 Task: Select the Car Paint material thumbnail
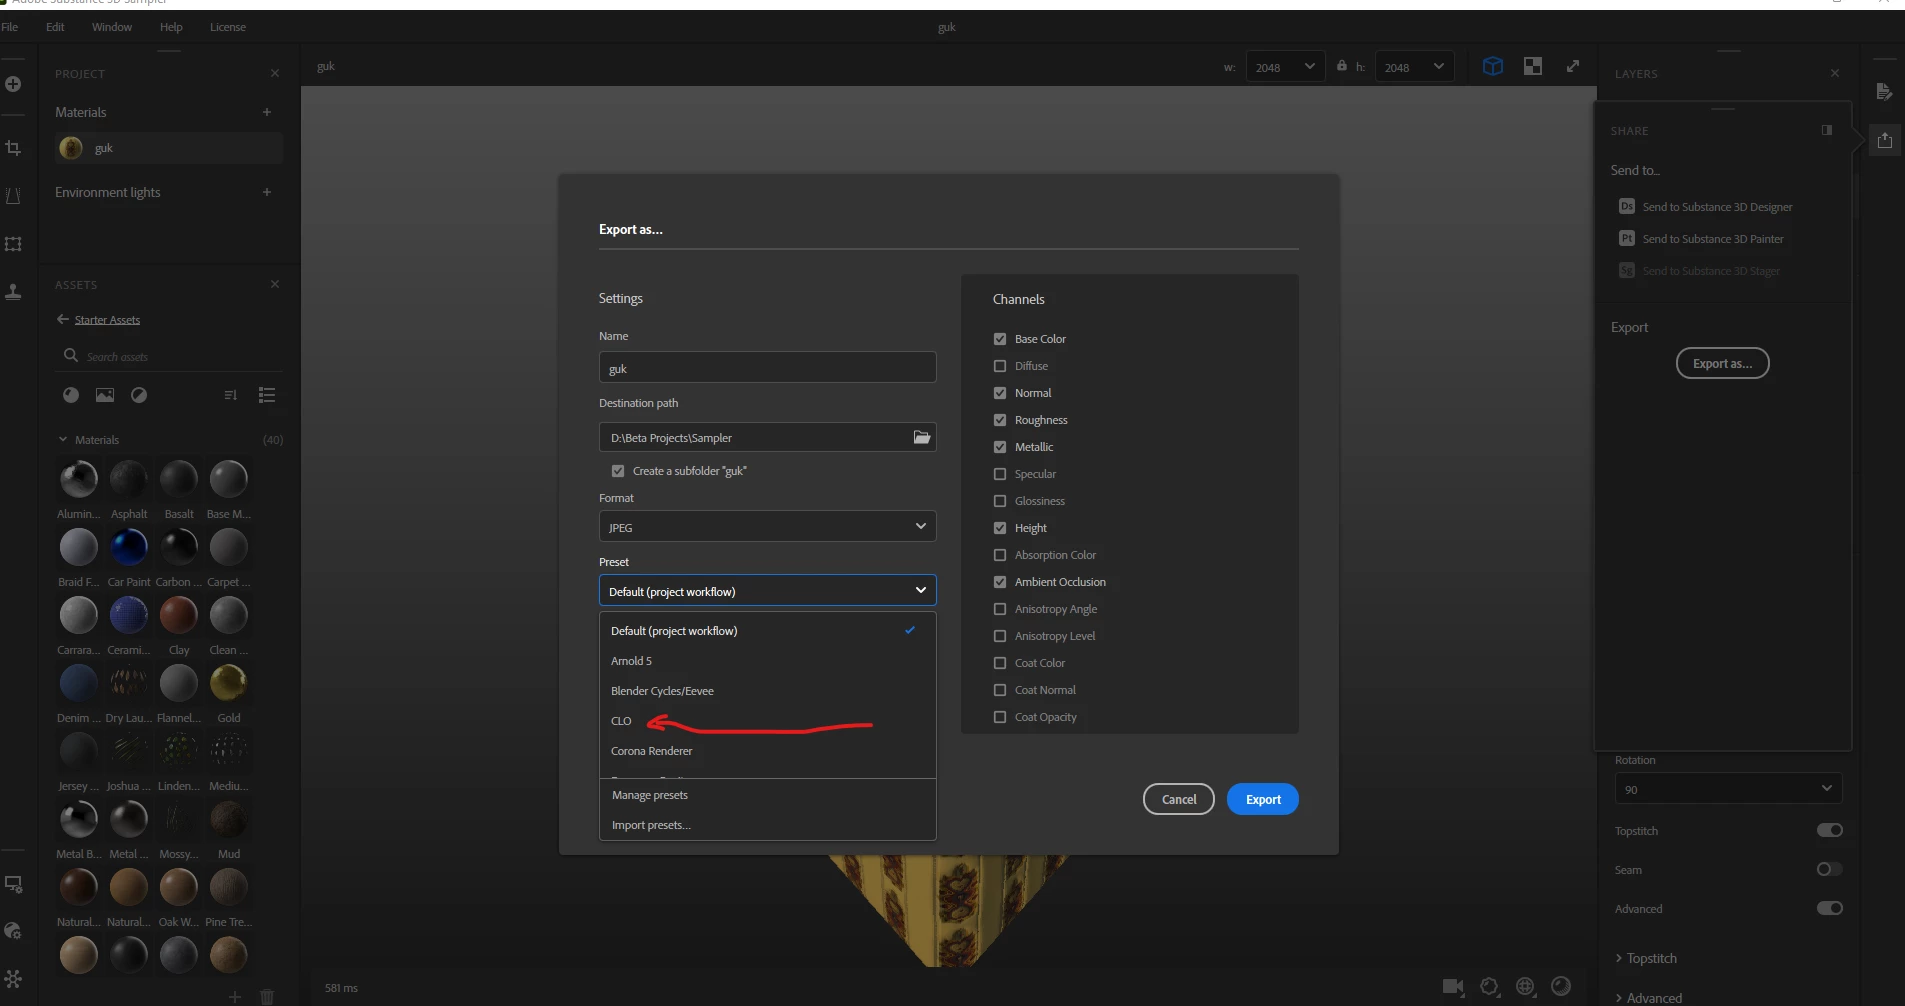(x=129, y=547)
